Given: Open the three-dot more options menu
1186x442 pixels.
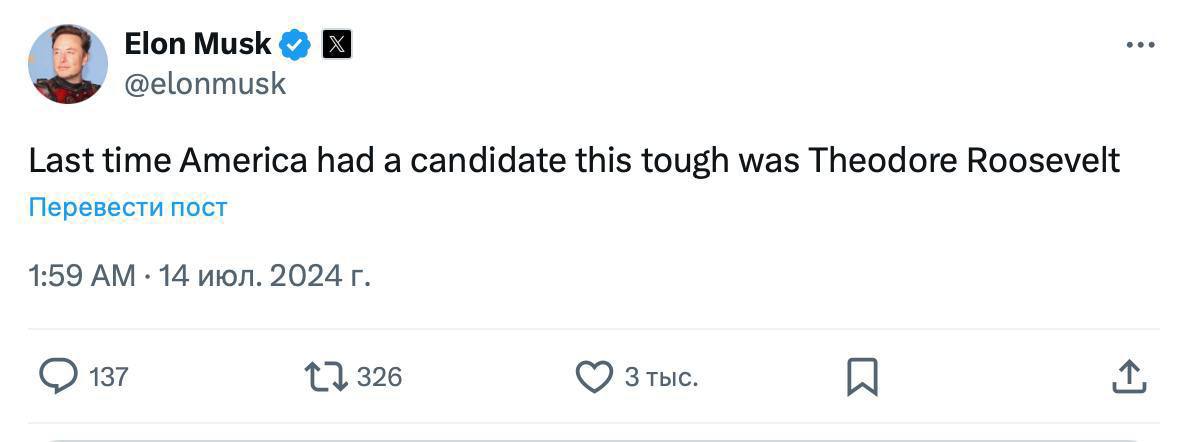Looking at the screenshot, I should pos(1140,45).
